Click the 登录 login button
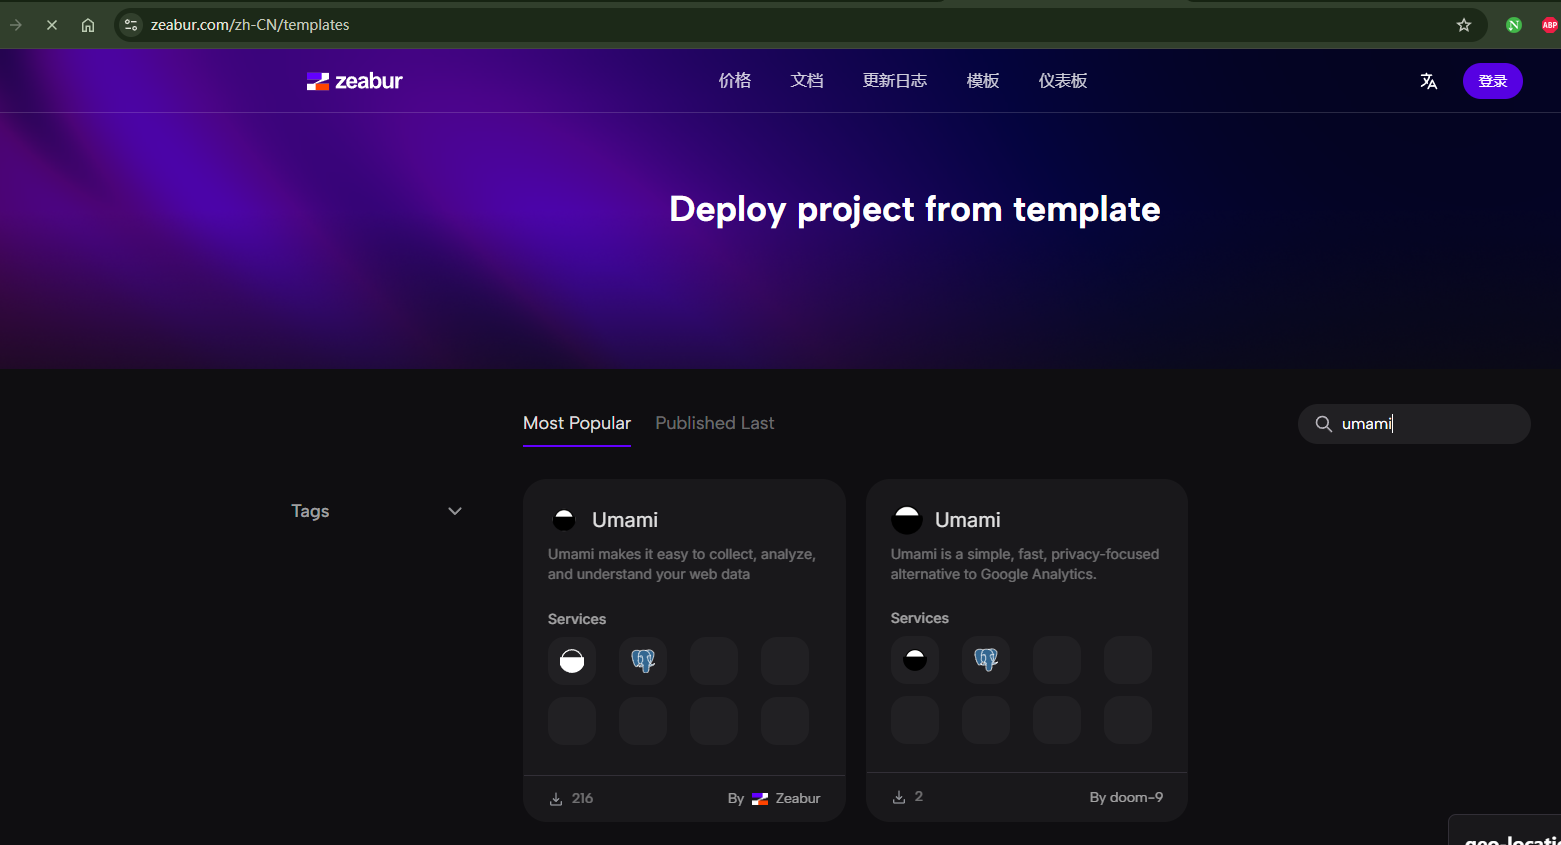Viewport: 1561px width, 845px height. tap(1493, 81)
